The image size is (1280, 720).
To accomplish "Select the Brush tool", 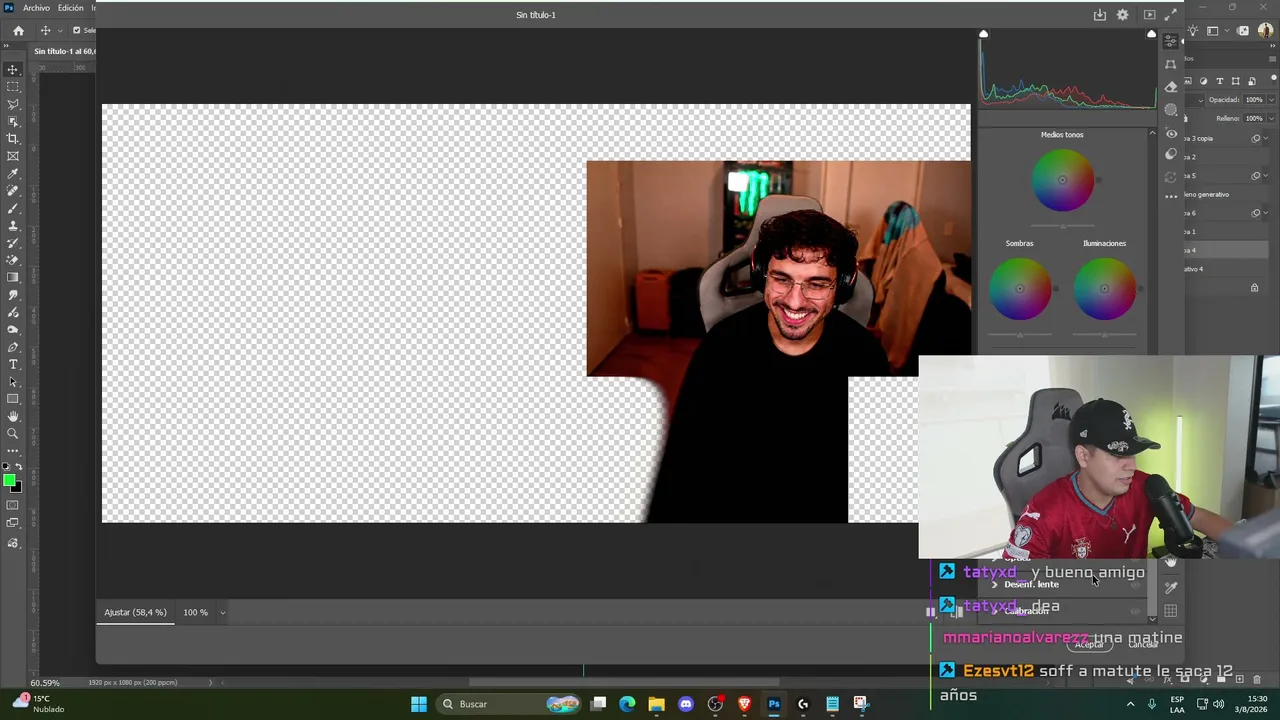I will click(13, 208).
